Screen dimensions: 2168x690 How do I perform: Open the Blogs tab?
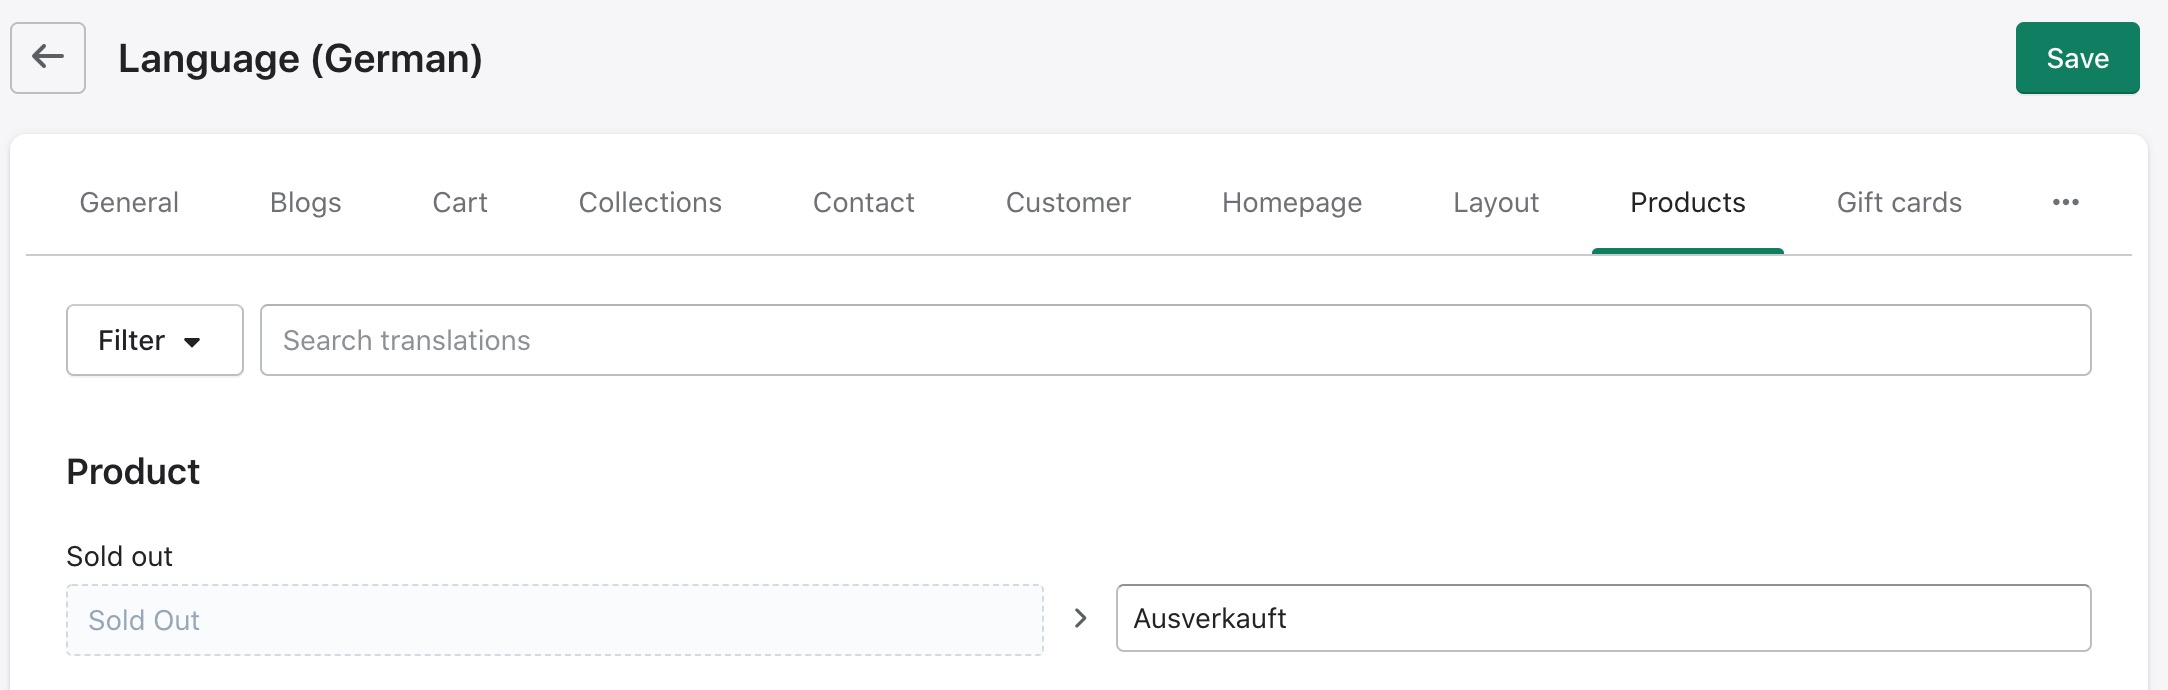(x=305, y=203)
